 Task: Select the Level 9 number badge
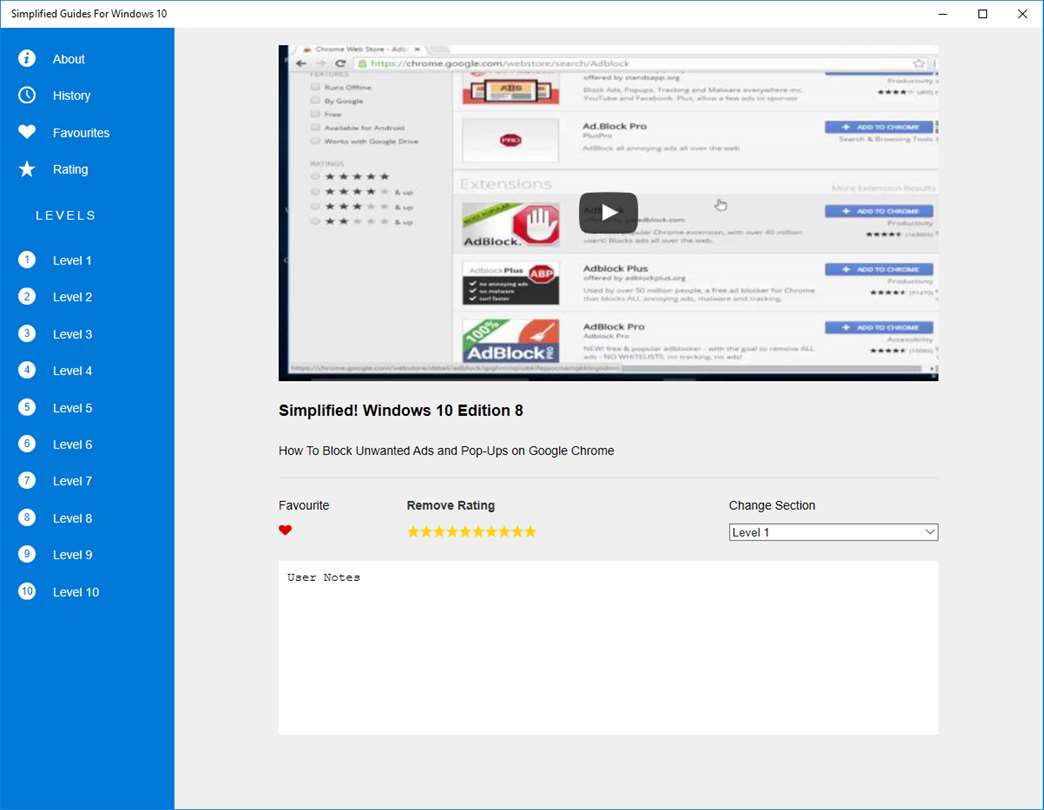pos(27,554)
